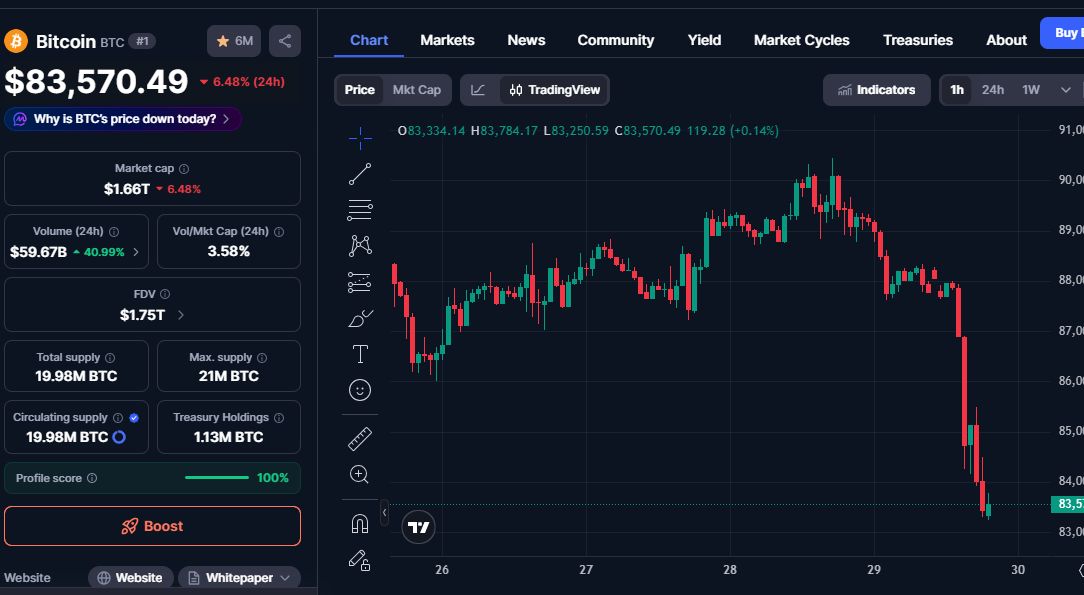
Task: Click circulating supply progress ring
Action: (x=119, y=437)
